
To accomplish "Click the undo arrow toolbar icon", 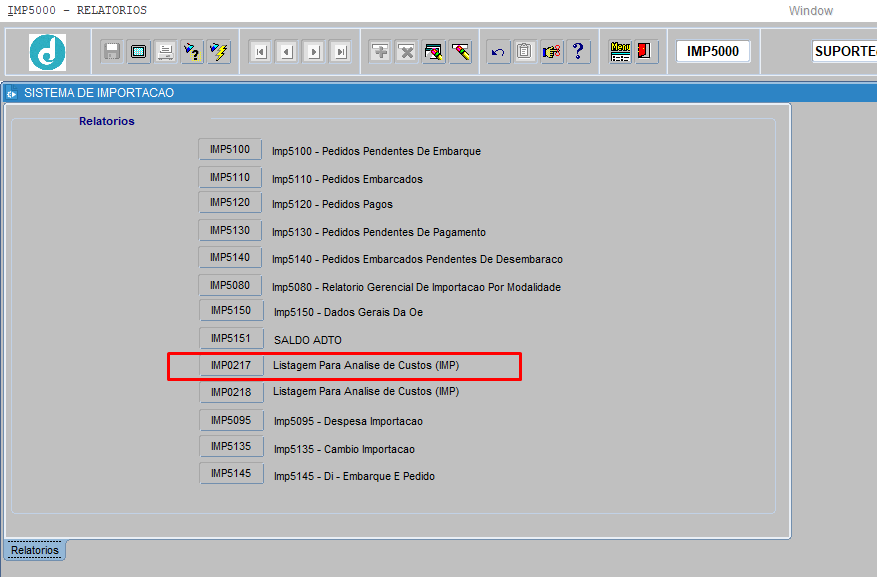I will (498, 52).
